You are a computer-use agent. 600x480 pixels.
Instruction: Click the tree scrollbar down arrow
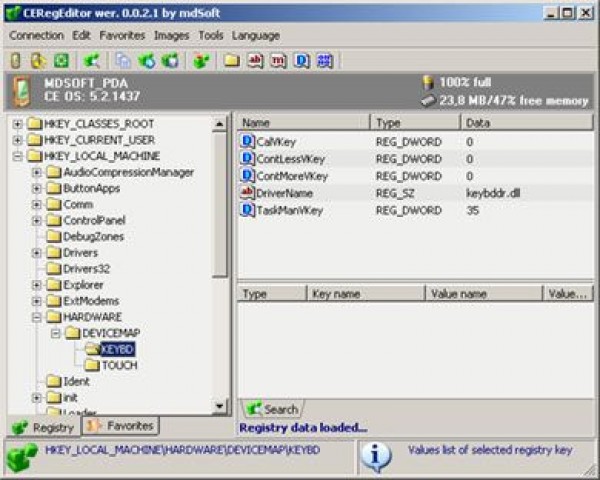pos(220,406)
